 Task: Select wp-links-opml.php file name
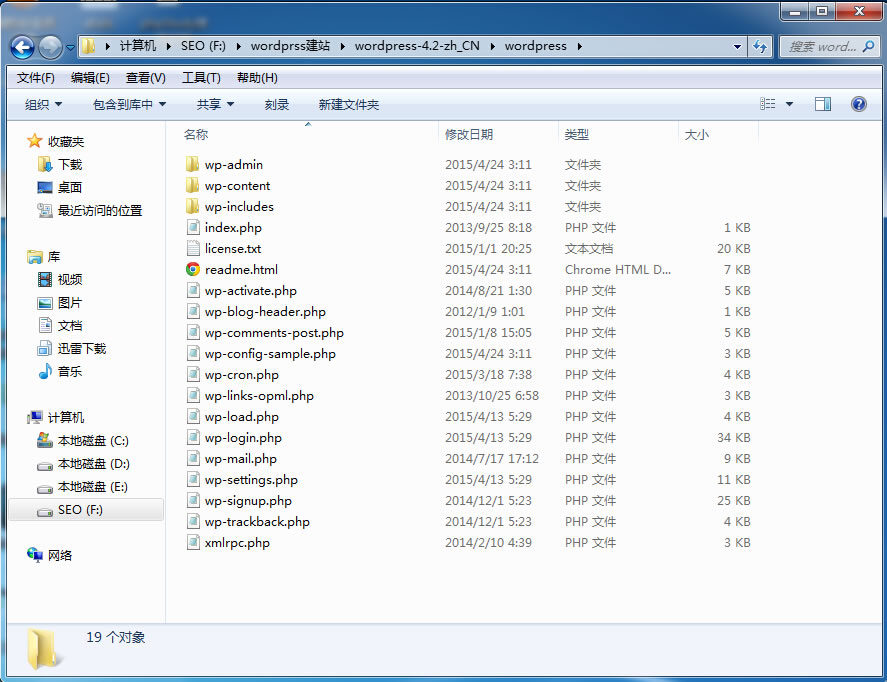pyautogui.click(x=259, y=395)
